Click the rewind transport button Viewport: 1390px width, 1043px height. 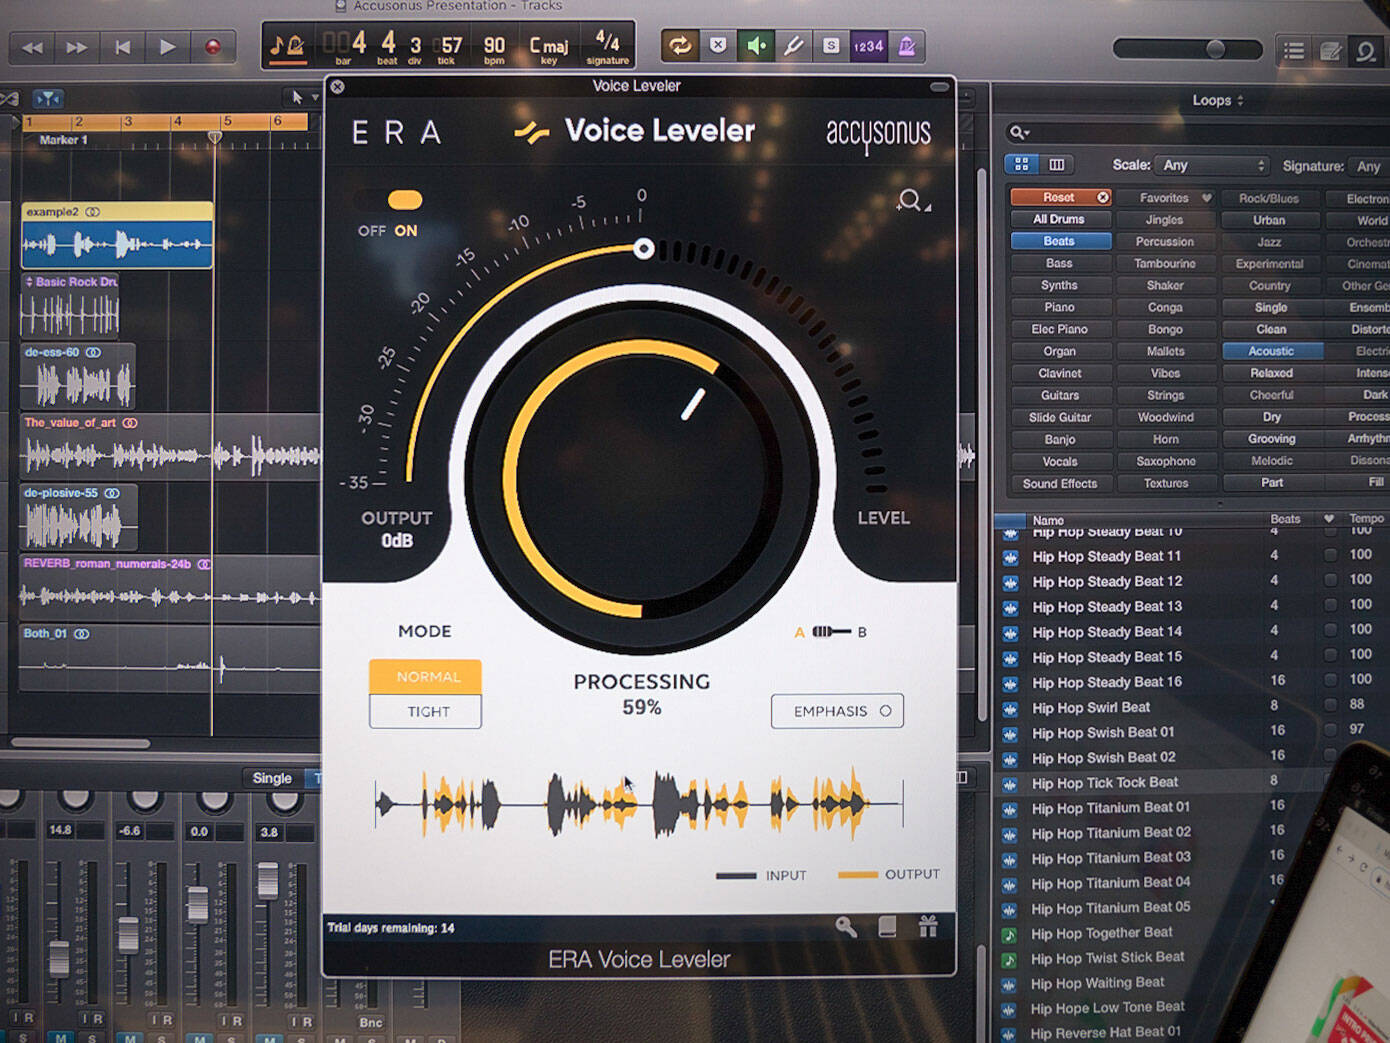click(x=33, y=47)
